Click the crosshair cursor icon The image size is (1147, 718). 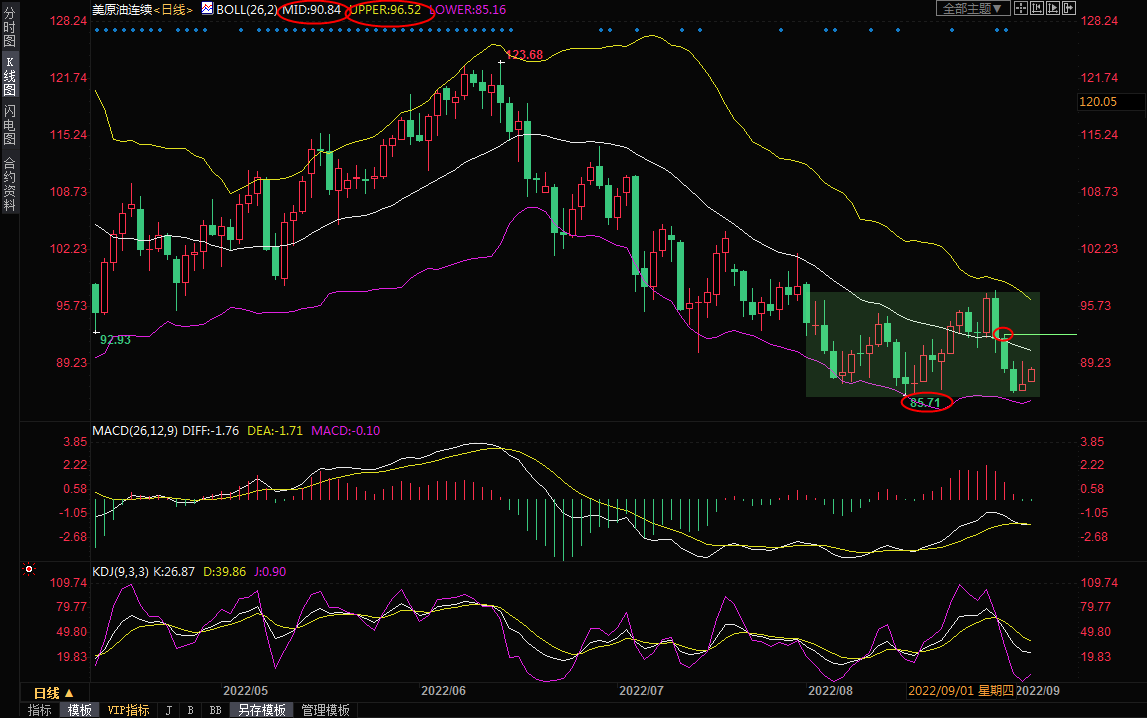[x=1021, y=8]
